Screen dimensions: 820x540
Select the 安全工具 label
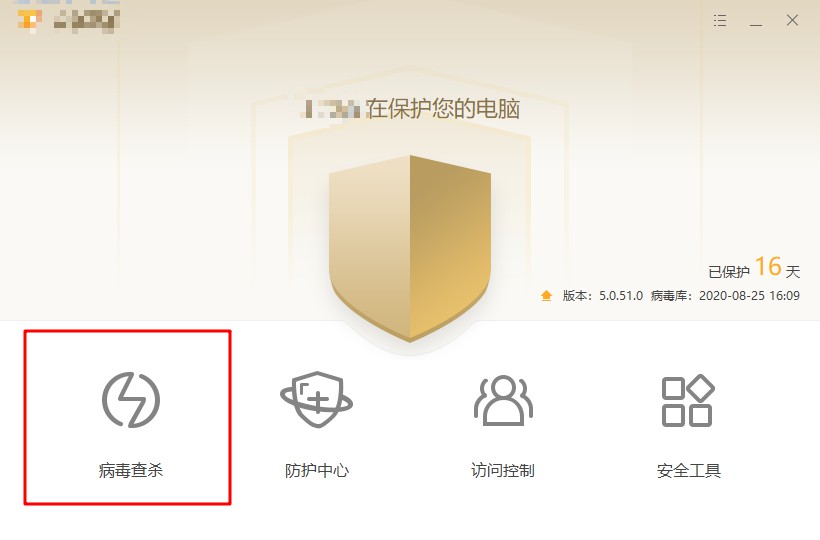click(689, 470)
